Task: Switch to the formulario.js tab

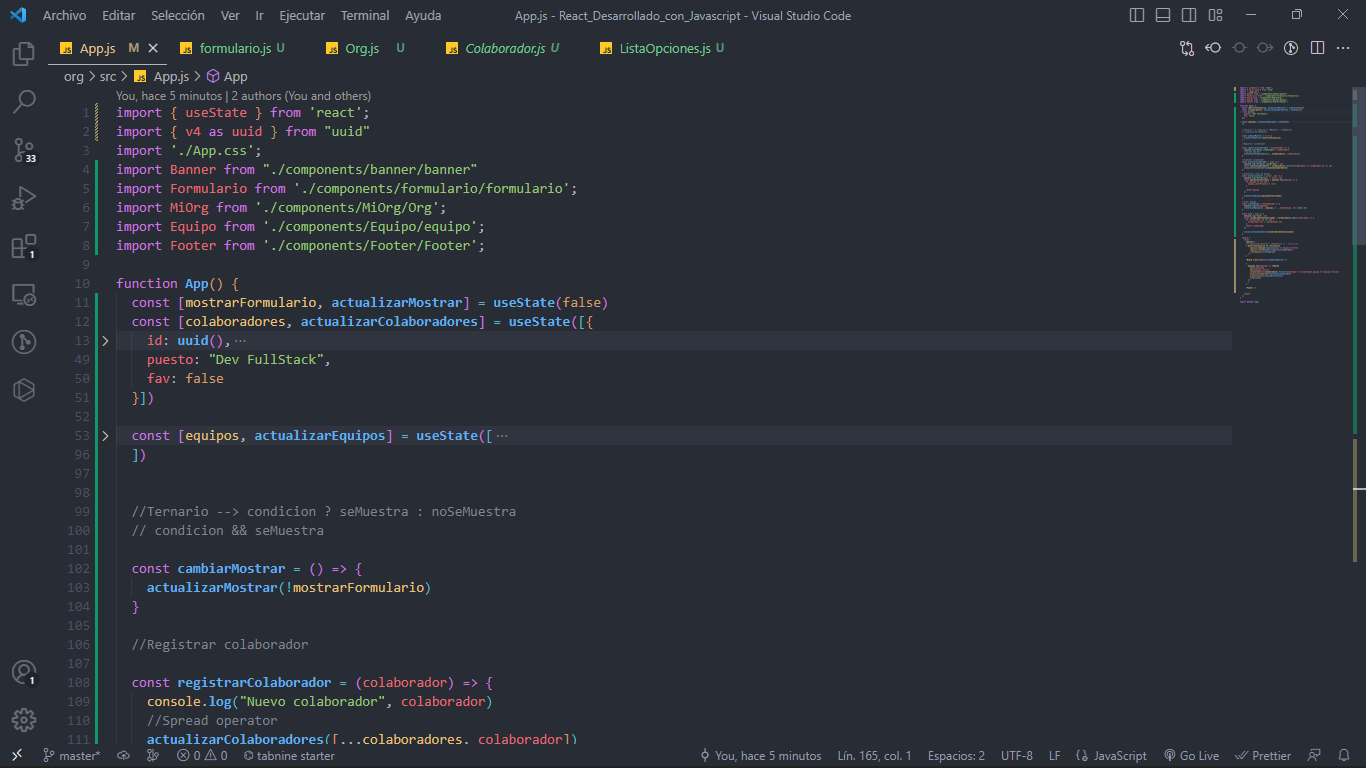Action: (234, 48)
